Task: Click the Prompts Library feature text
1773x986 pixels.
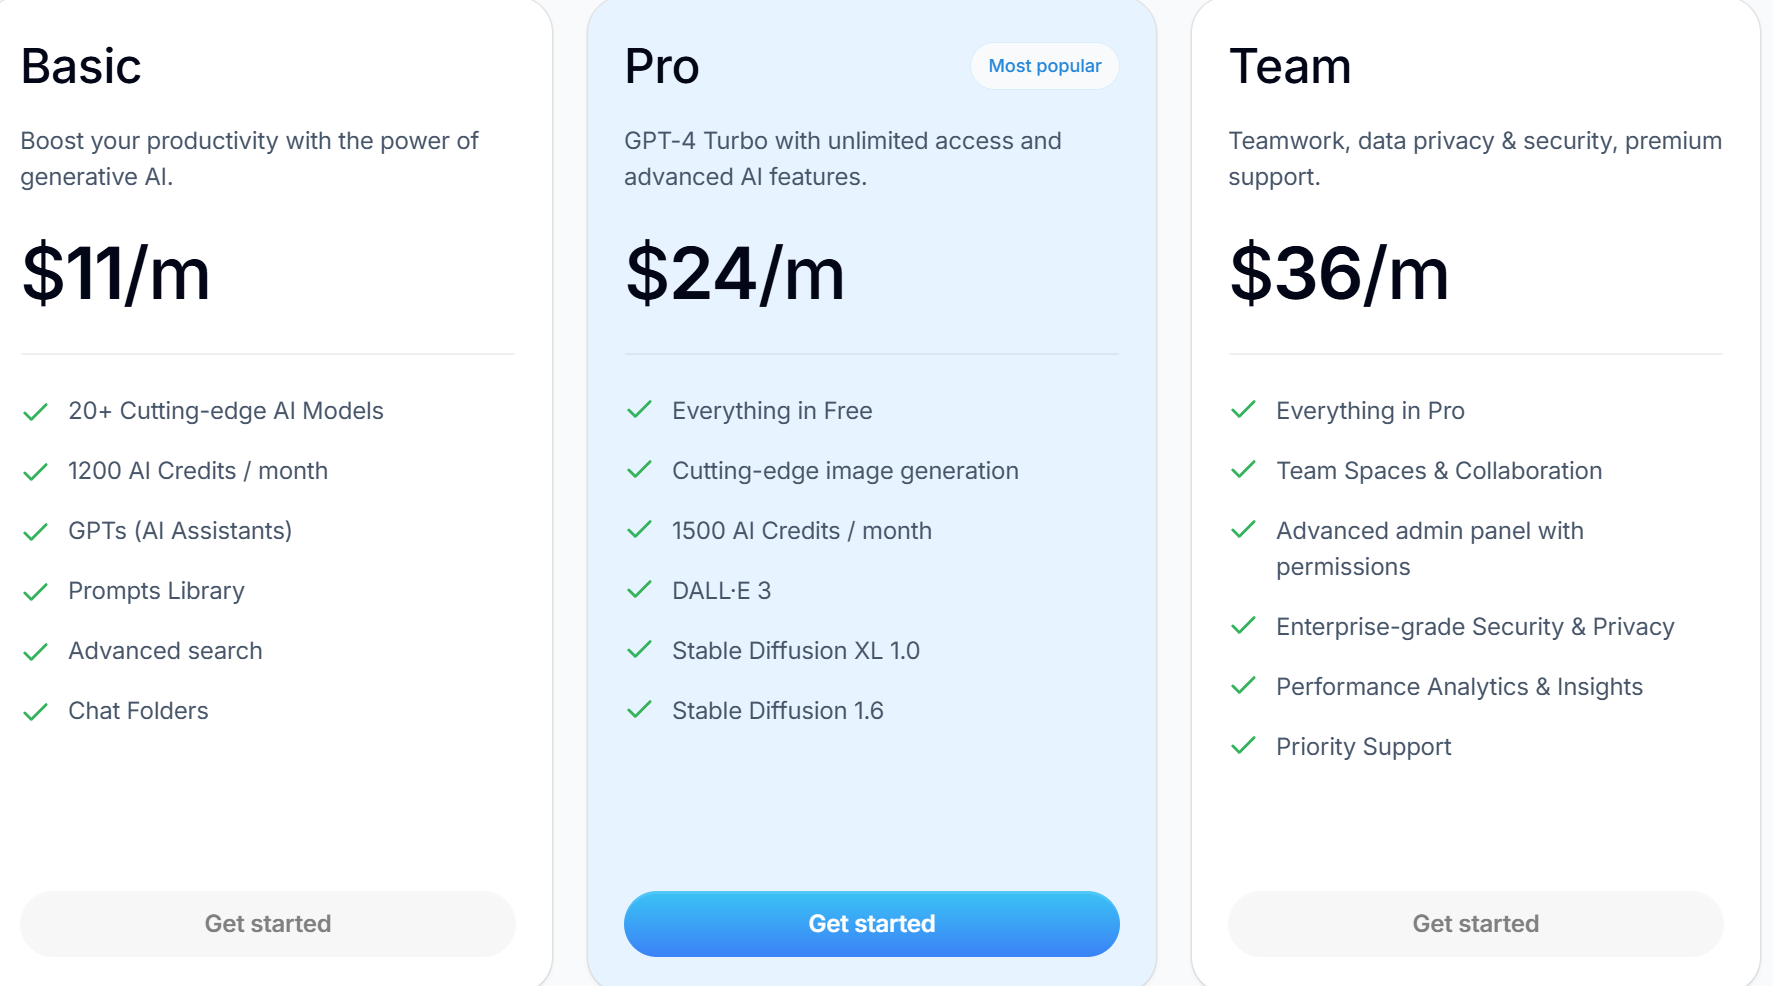Action: [x=156, y=591]
